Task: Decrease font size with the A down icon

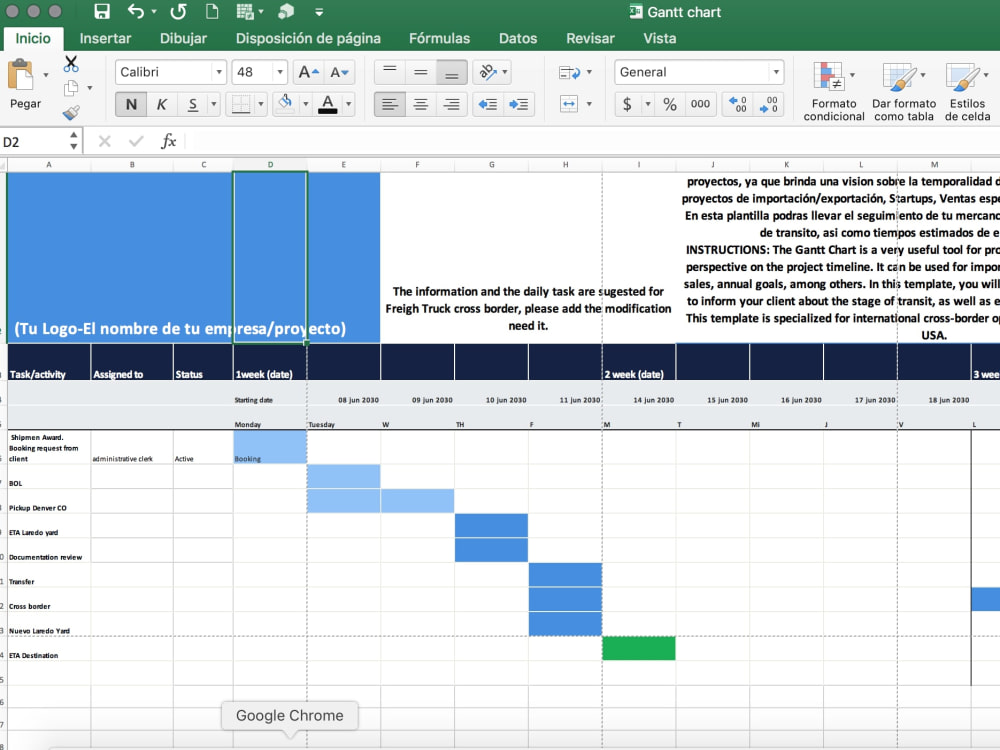Action: [339, 73]
